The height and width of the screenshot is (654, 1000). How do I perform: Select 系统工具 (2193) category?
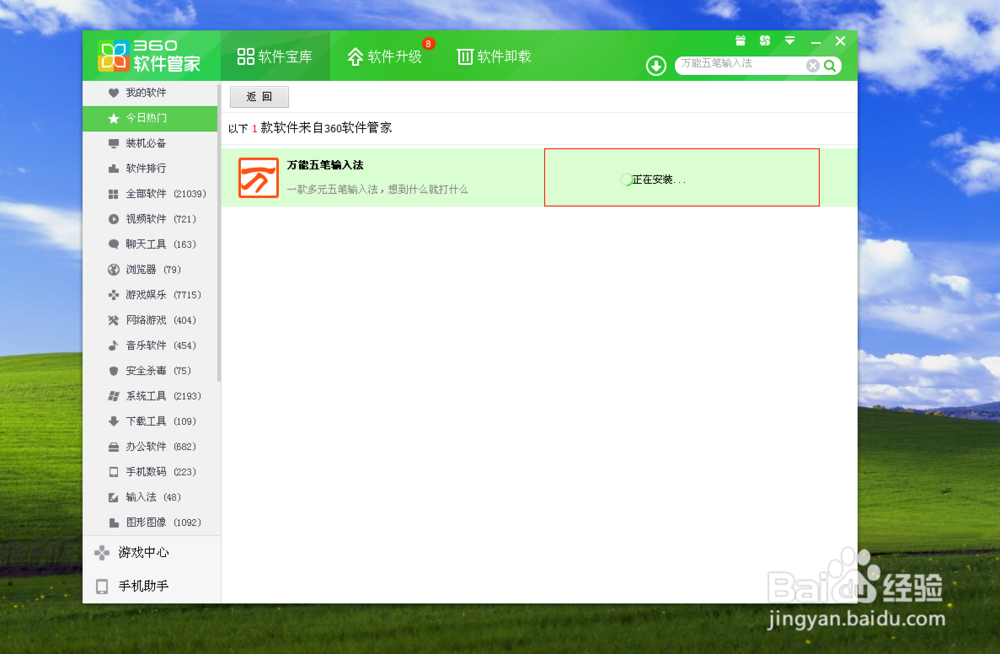[150, 396]
